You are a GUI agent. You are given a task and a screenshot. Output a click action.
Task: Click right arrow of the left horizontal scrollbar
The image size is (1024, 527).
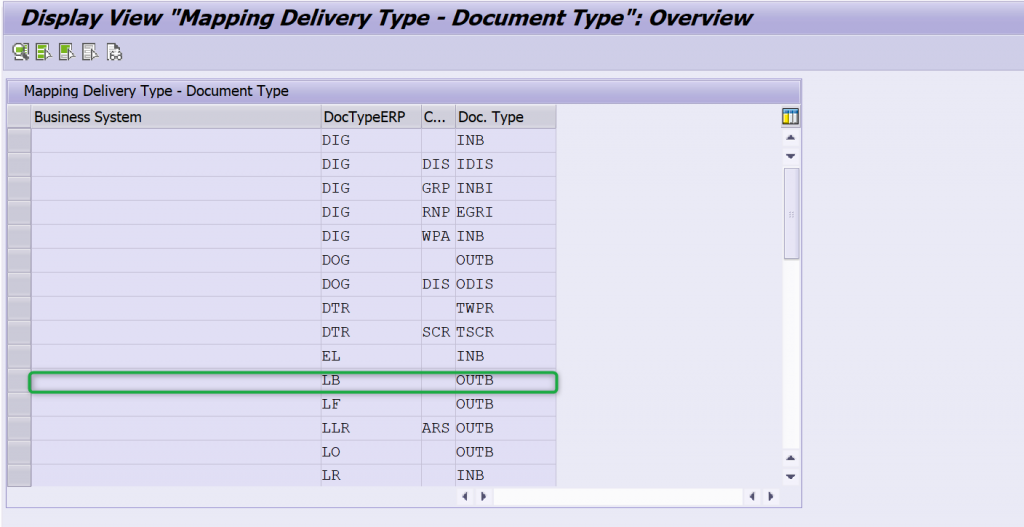tap(483, 496)
